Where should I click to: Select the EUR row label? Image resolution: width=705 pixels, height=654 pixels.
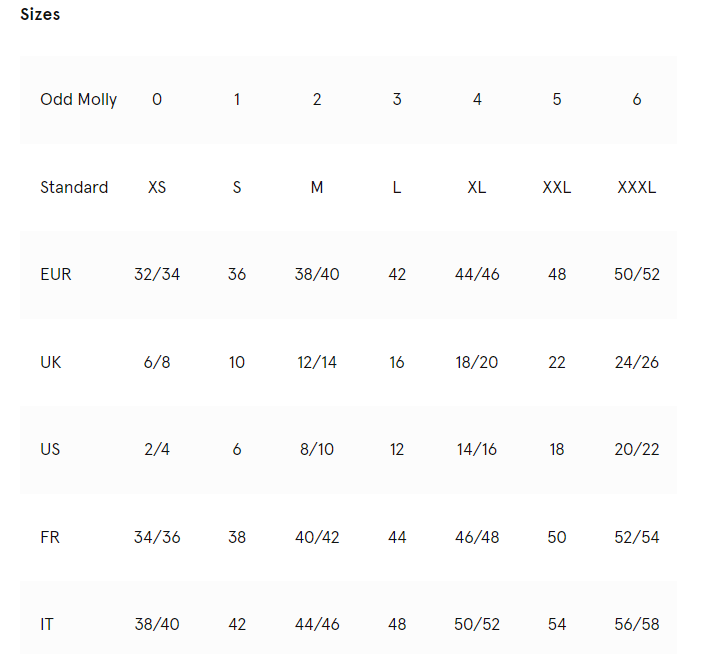point(56,274)
